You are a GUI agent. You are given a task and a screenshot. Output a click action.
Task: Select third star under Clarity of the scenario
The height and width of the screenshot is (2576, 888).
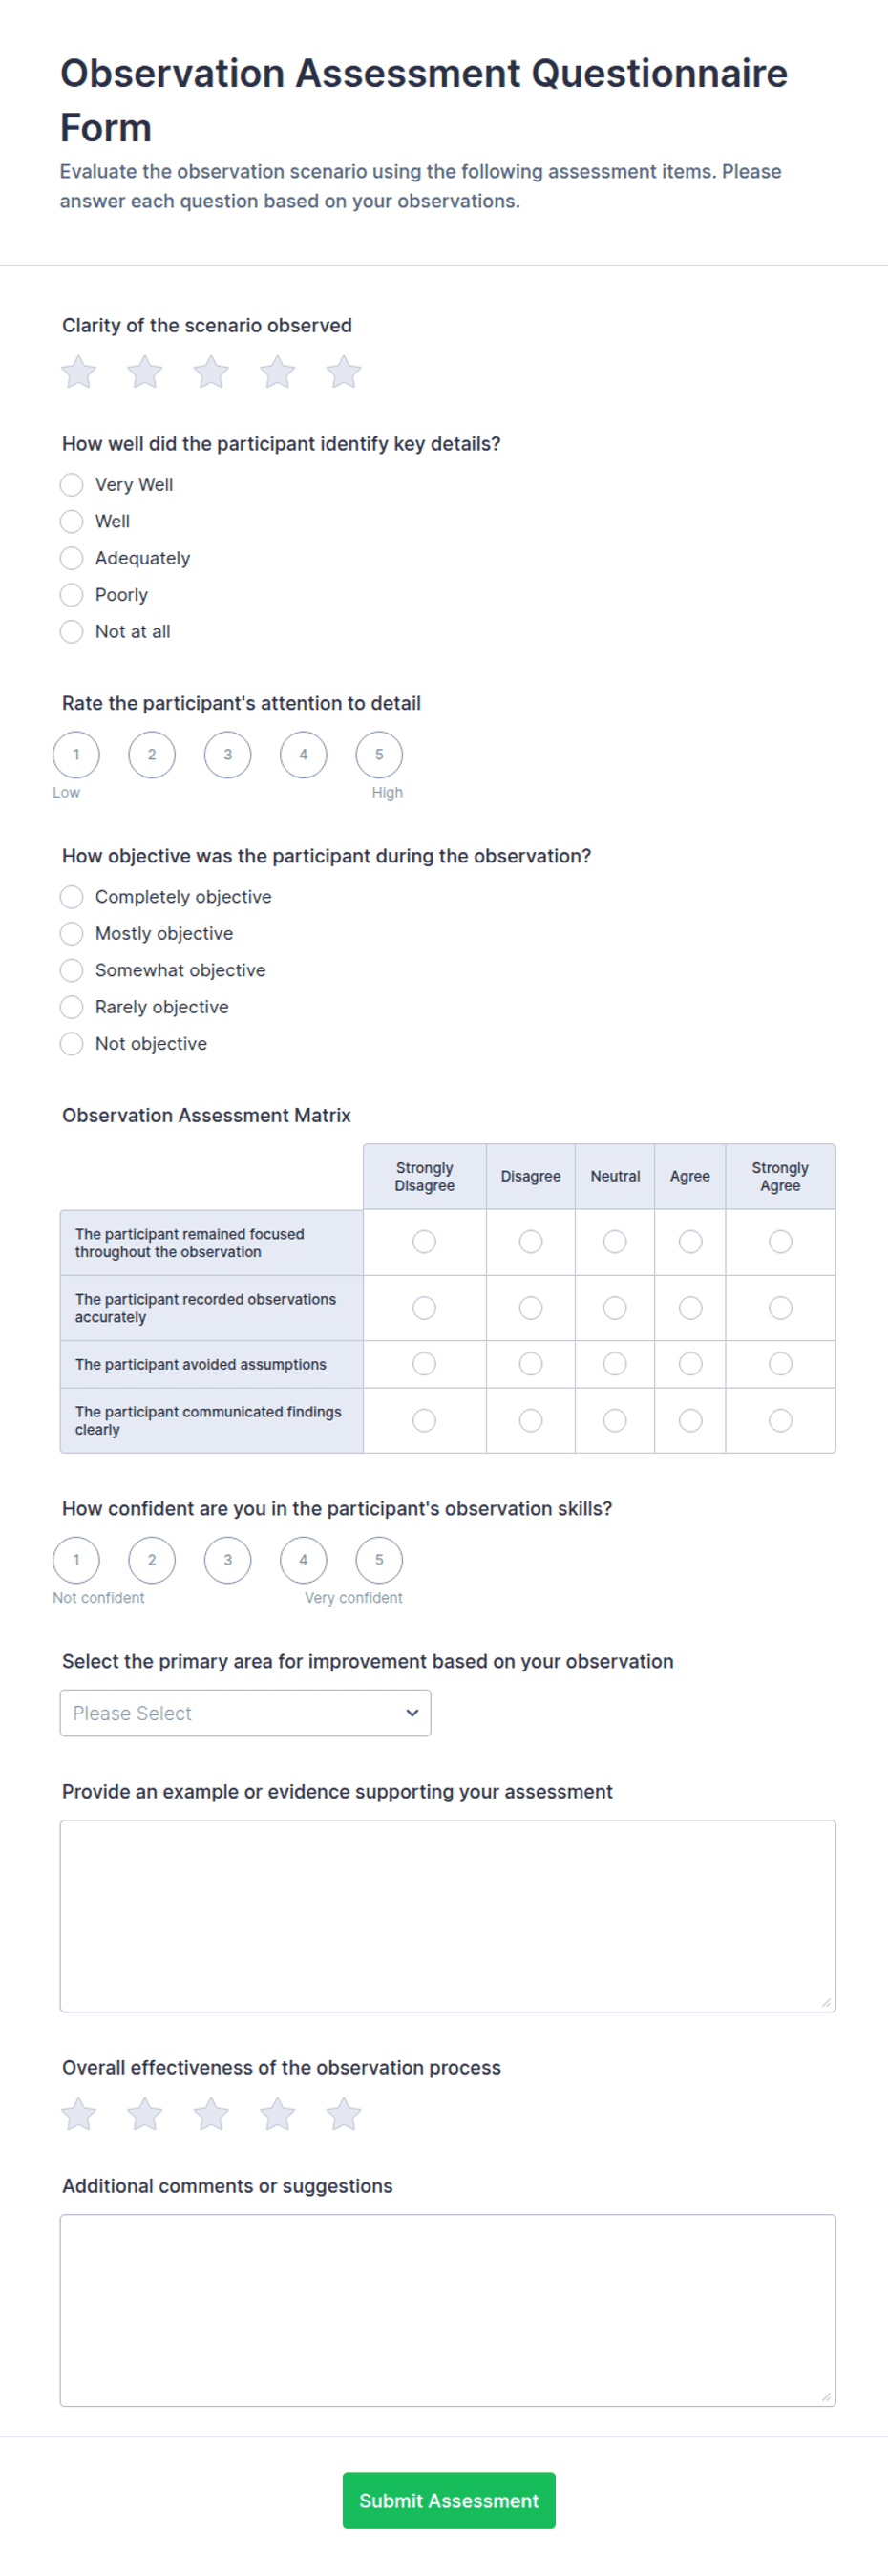coord(211,372)
